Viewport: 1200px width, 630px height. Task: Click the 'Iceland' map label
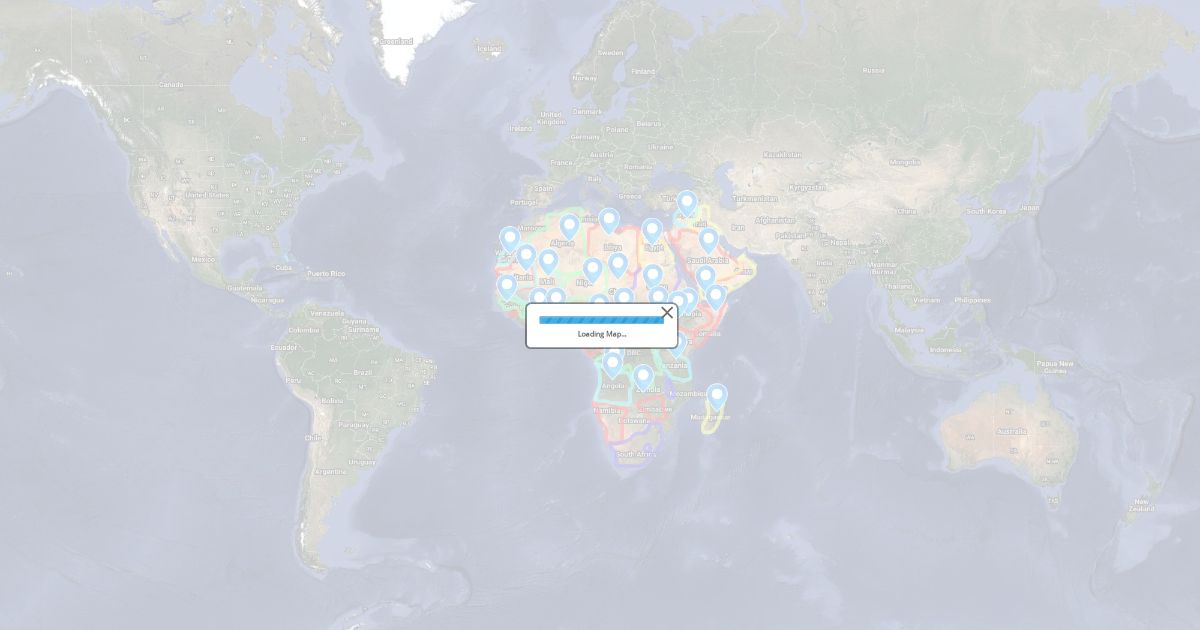(x=490, y=47)
